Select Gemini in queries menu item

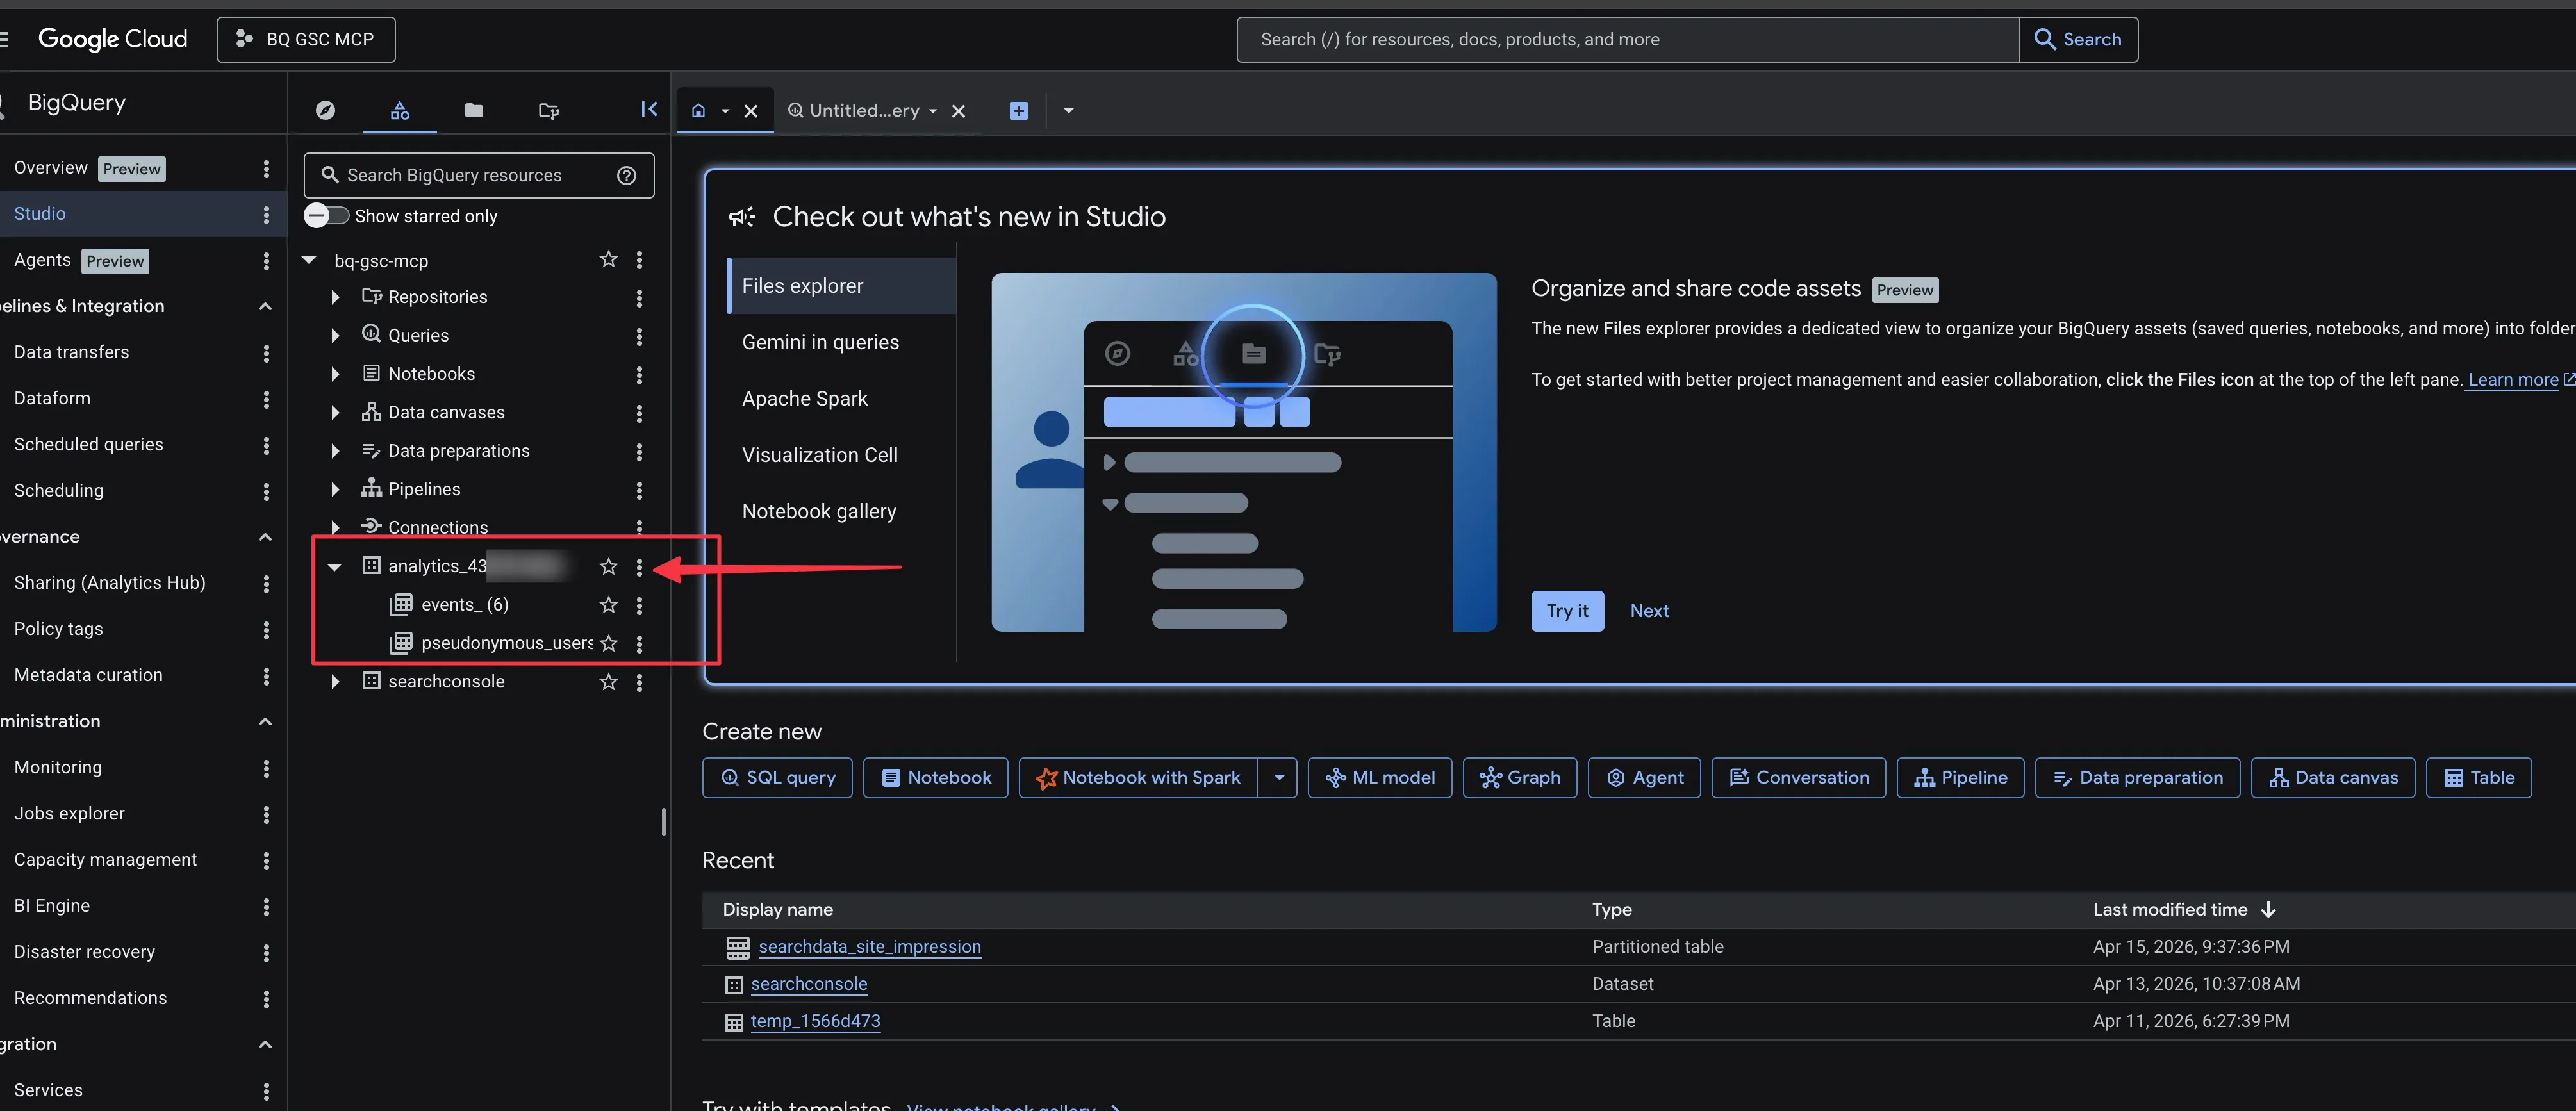pos(820,342)
